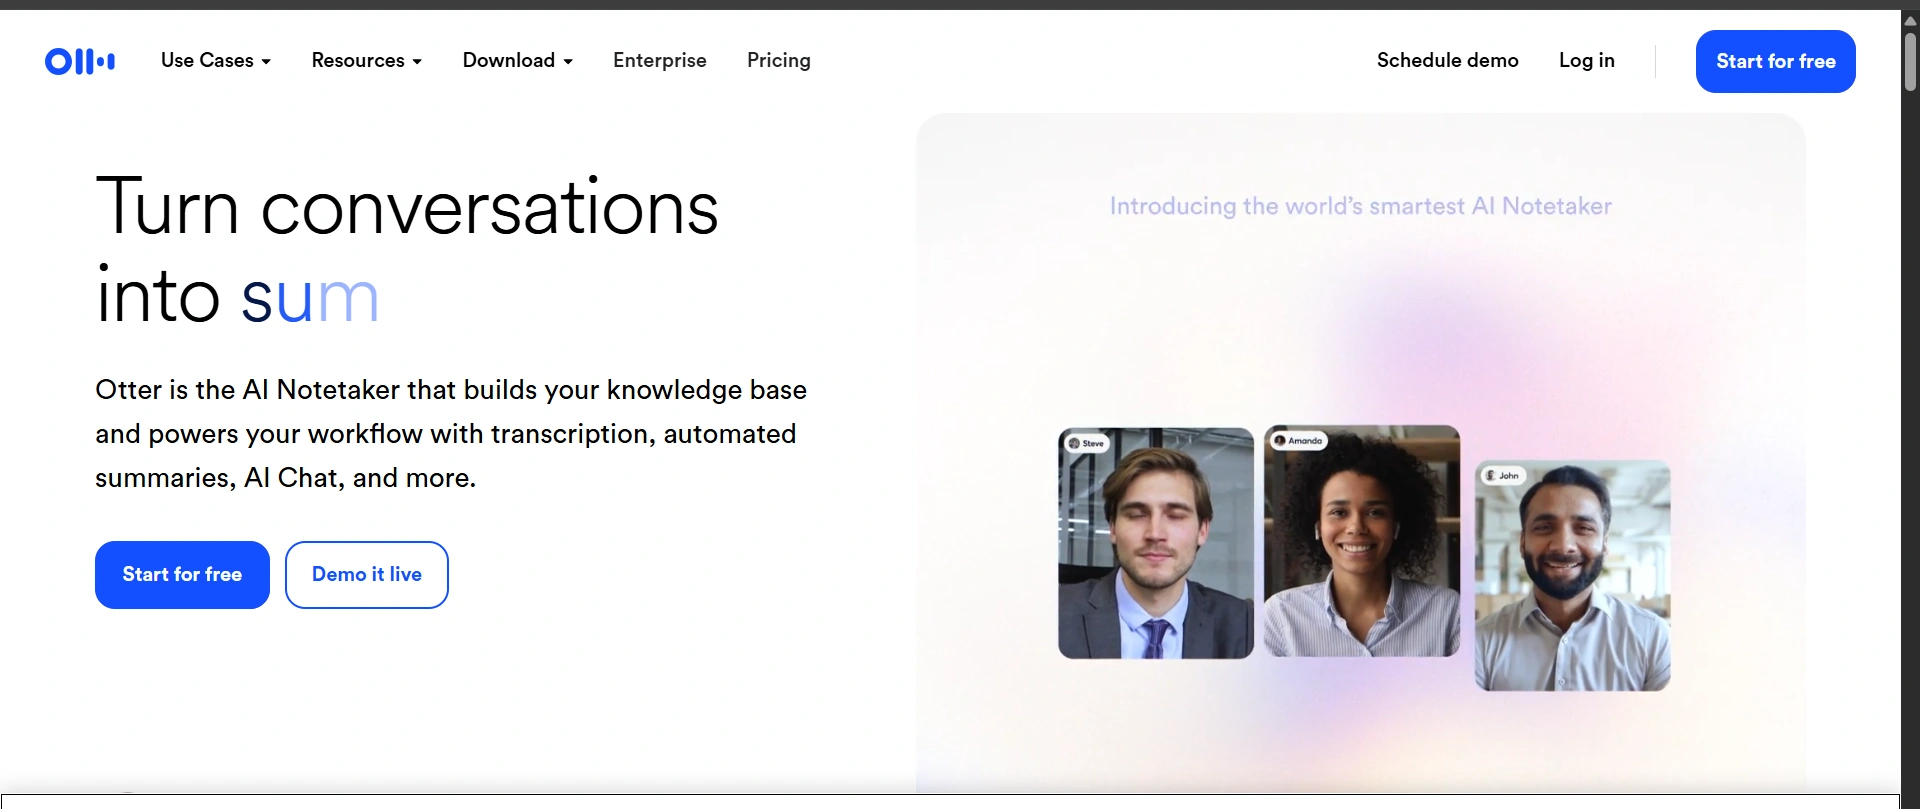Click the page vertical scrollbar thumb
Viewport: 1920px width, 809px height.
coord(1910,62)
